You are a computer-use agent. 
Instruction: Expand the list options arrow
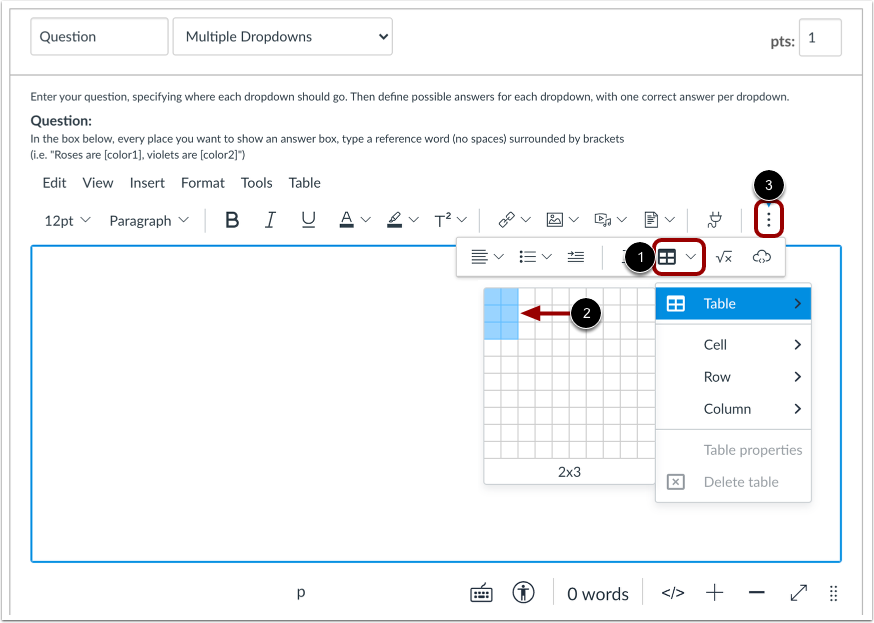click(547, 257)
